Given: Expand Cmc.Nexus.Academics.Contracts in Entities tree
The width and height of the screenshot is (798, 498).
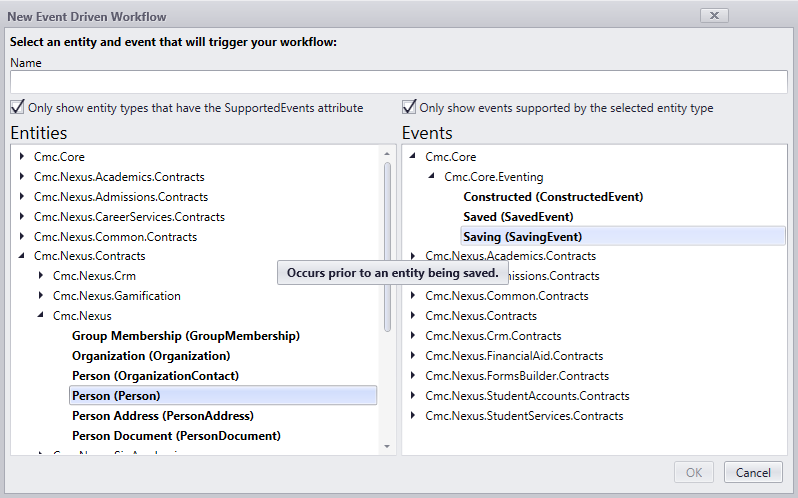Looking at the screenshot, I should coord(22,177).
